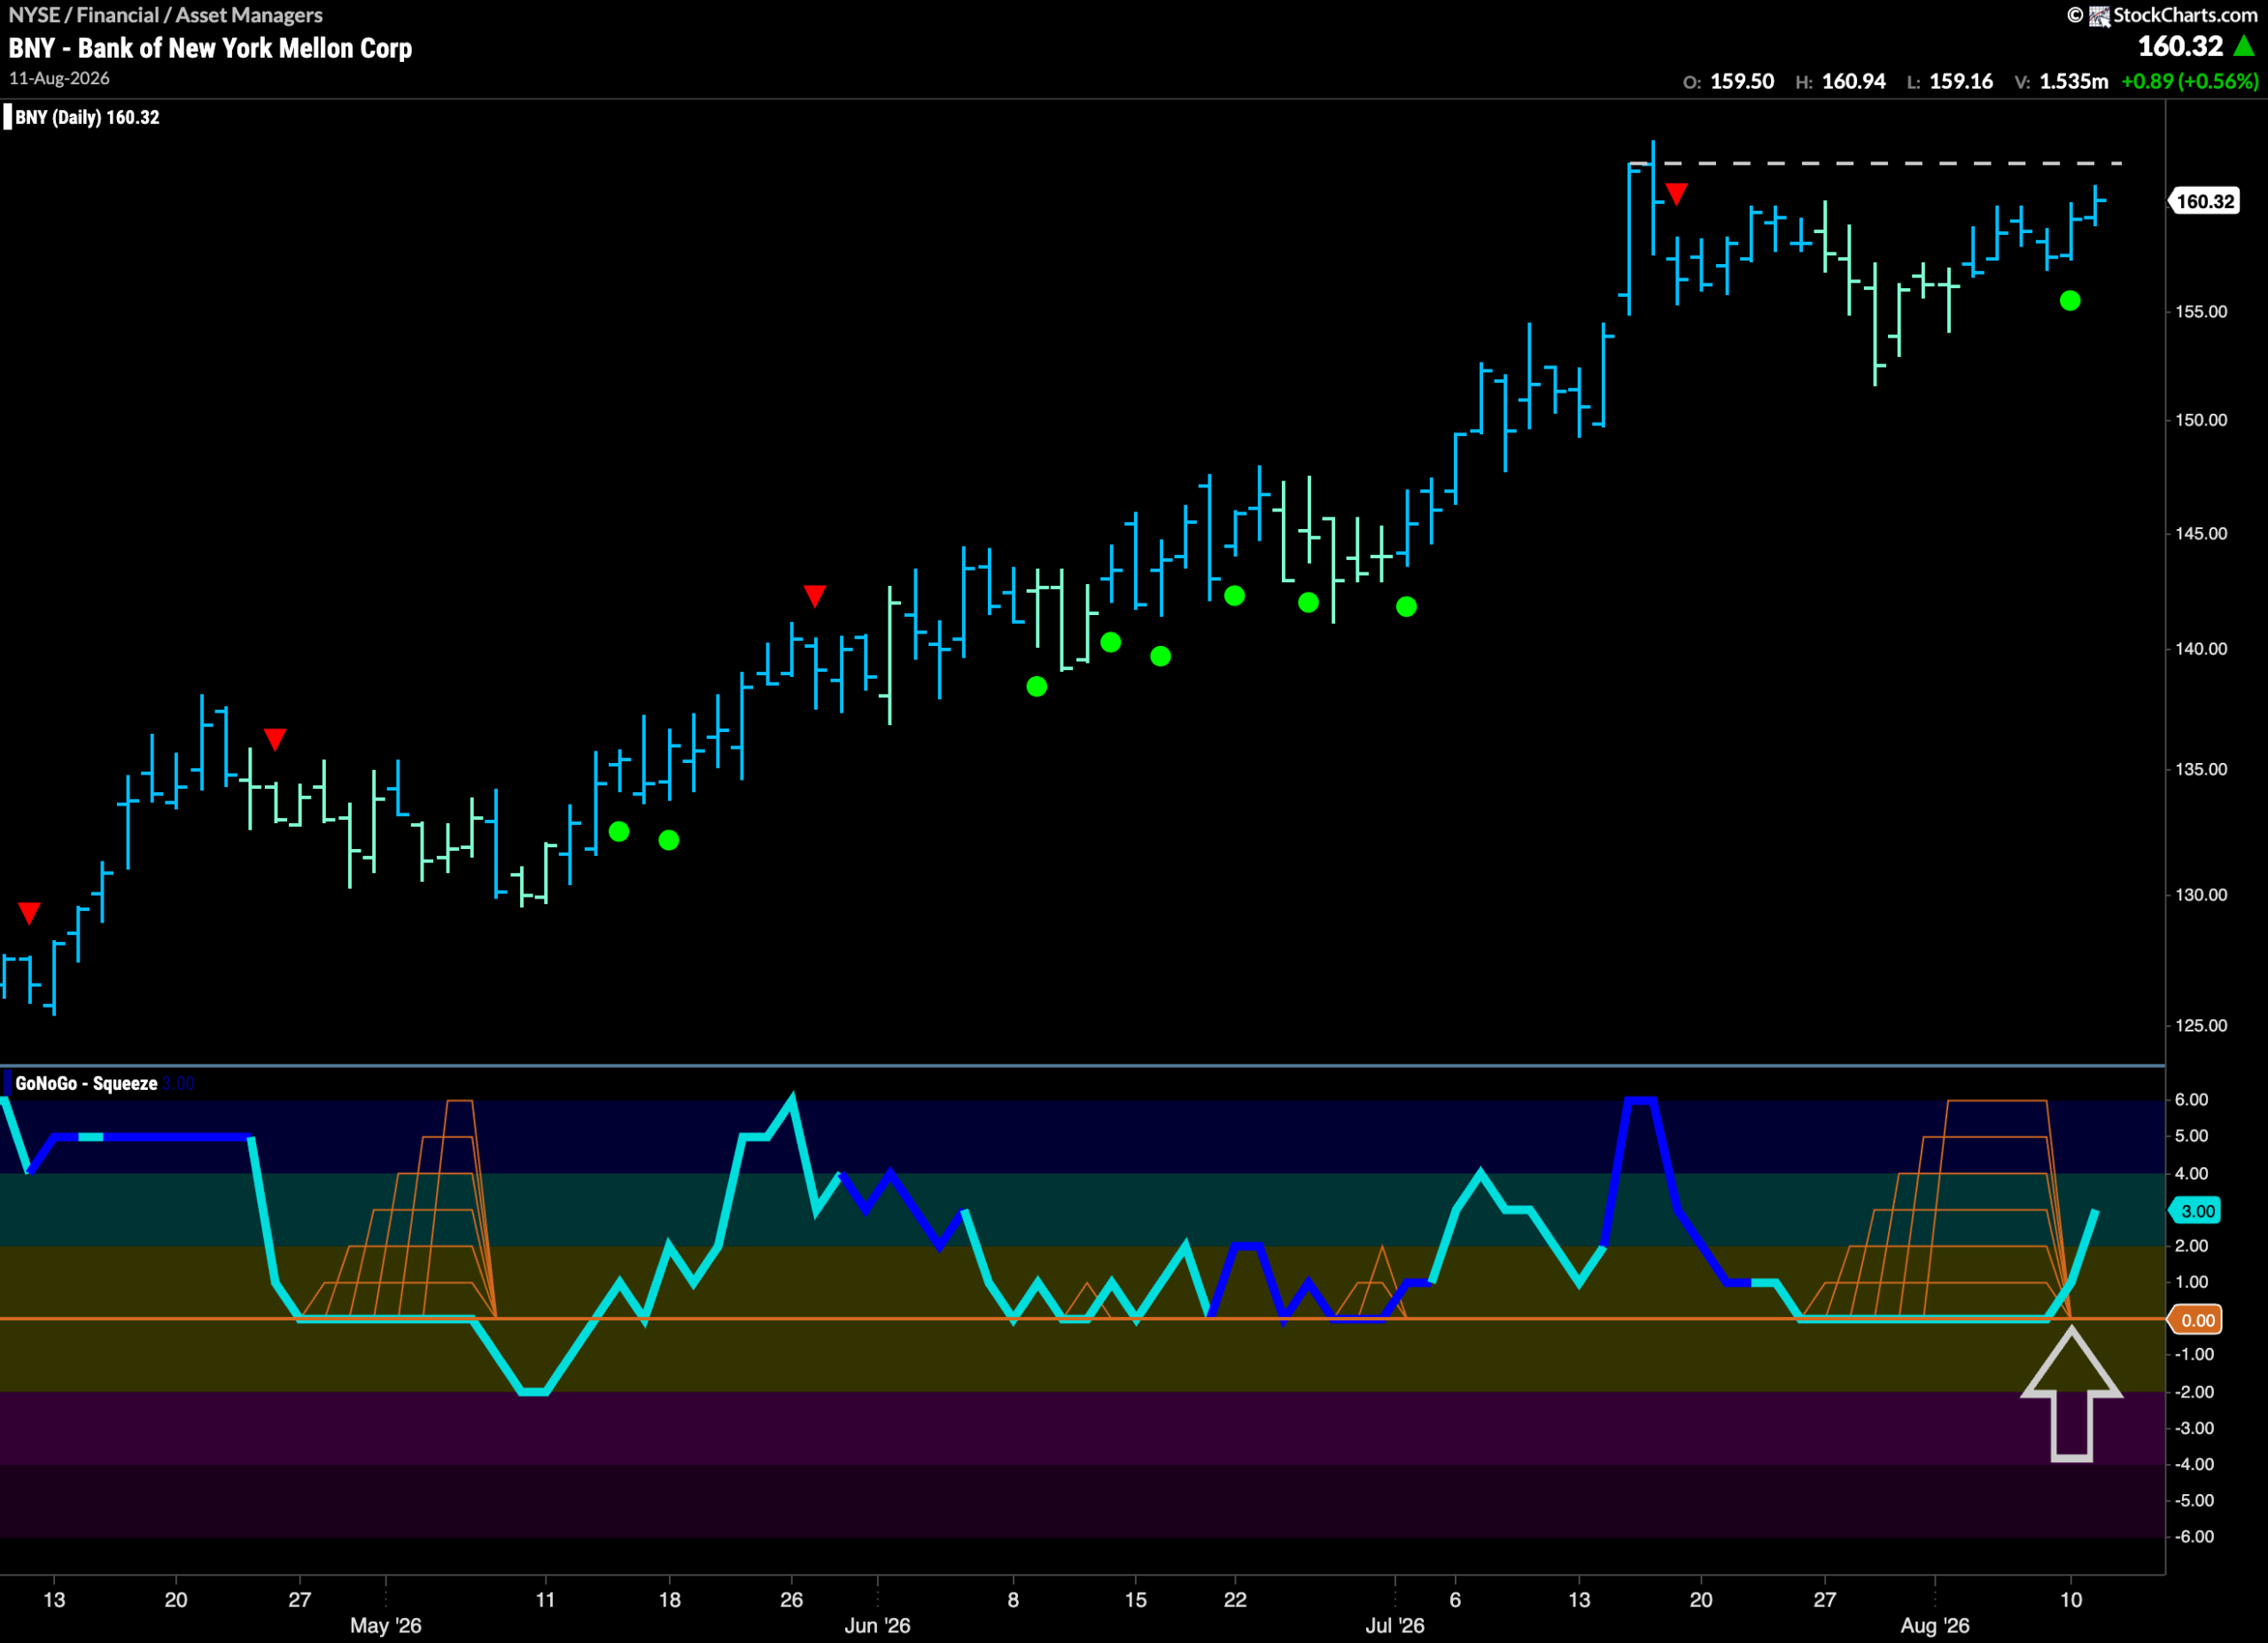Click the red triangle marker near May 26
This screenshot has width=2268, height=1643.
[815, 597]
